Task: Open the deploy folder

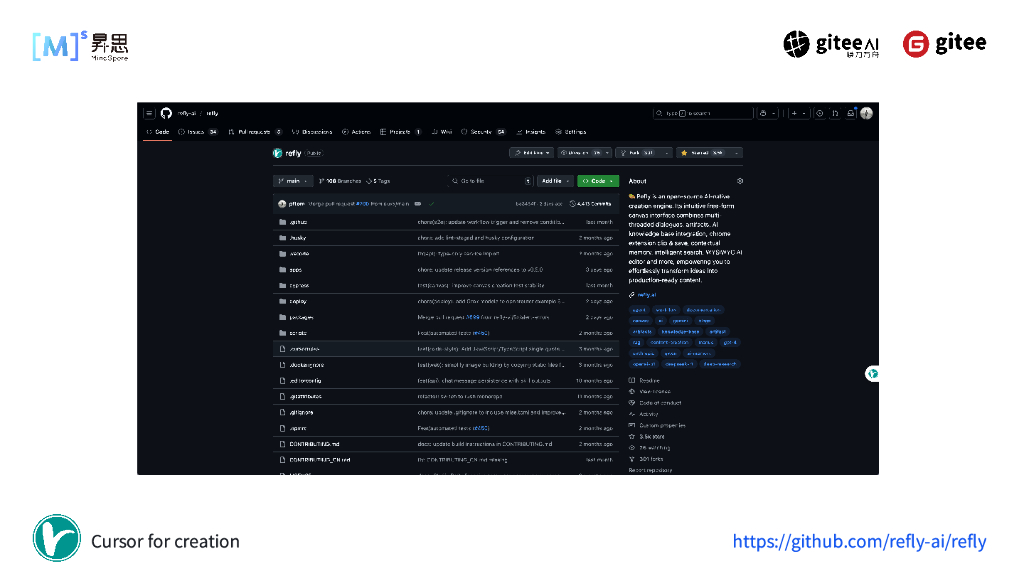Action: 298,301
